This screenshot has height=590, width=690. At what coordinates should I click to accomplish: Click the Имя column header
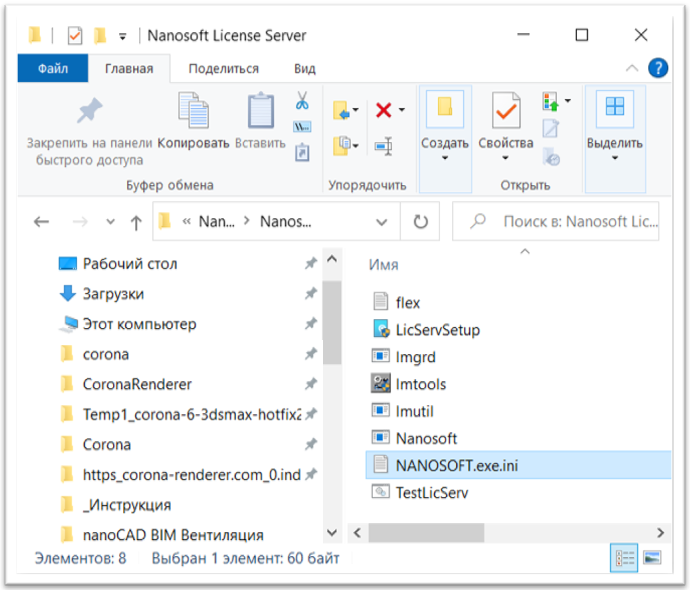click(383, 264)
